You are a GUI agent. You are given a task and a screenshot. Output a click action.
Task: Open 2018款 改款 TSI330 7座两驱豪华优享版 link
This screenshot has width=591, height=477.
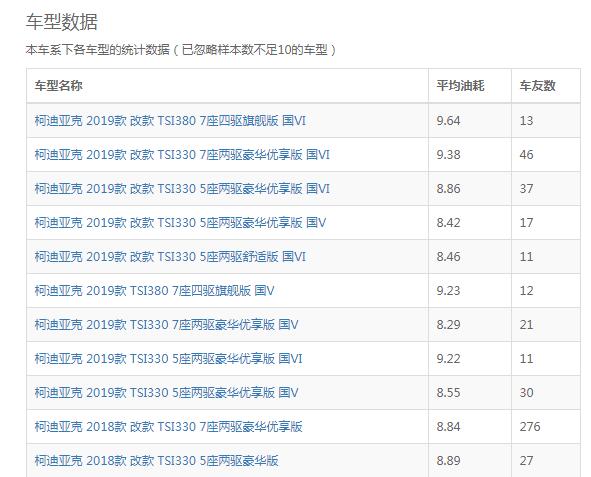[x=168, y=427]
